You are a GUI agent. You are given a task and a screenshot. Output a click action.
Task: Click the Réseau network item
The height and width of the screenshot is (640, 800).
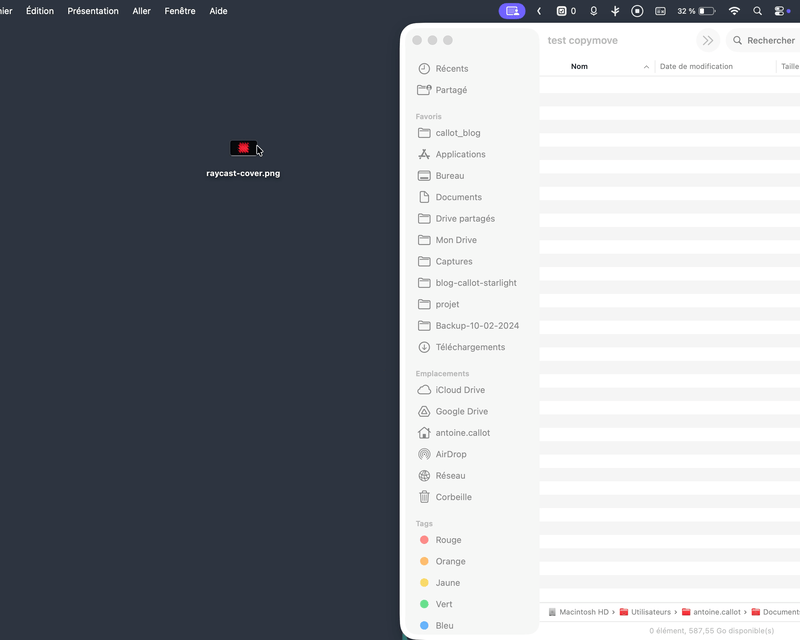tap(450, 476)
